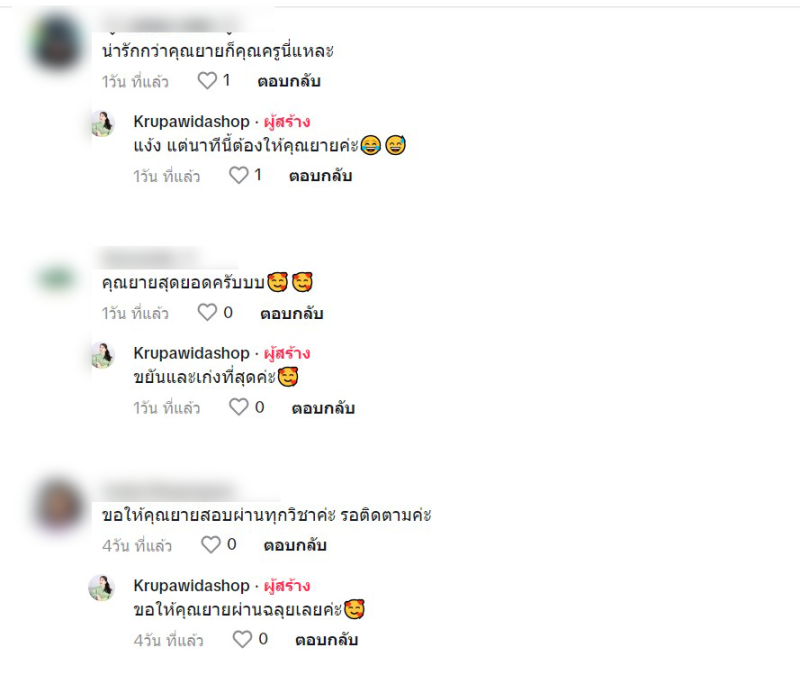The image size is (800, 675).
Task: Like the comment "ขอให้คุณยายสอบผ่านทุกวิชาค่ะ"
Action: pos(211,545)
